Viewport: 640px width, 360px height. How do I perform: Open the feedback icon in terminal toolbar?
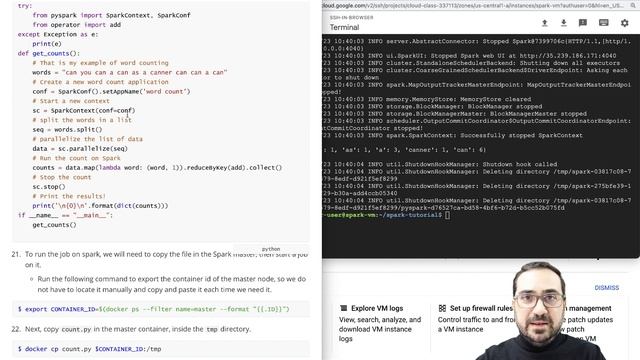[583, 23]
